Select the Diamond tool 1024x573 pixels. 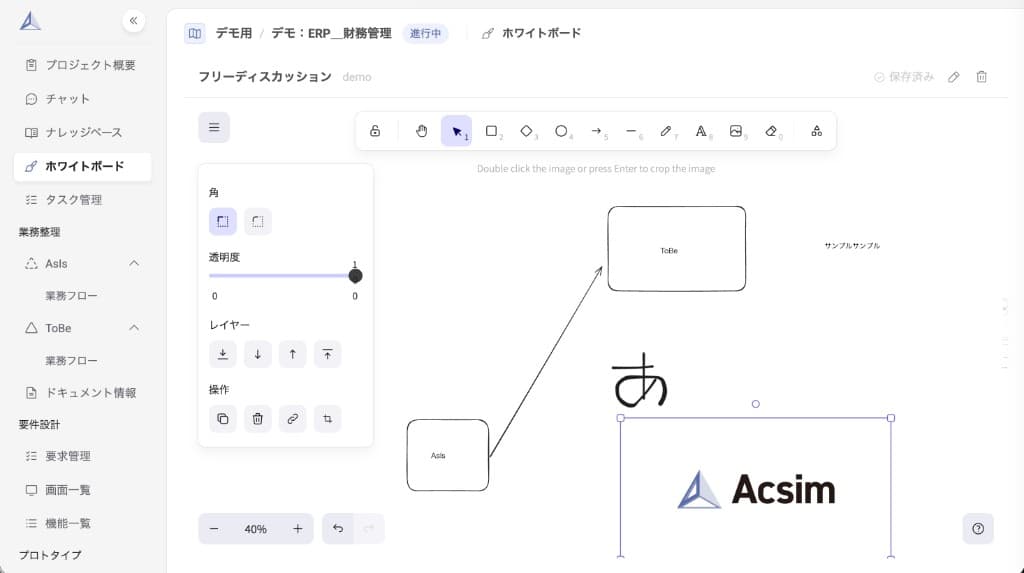click(x=526, y=131)
